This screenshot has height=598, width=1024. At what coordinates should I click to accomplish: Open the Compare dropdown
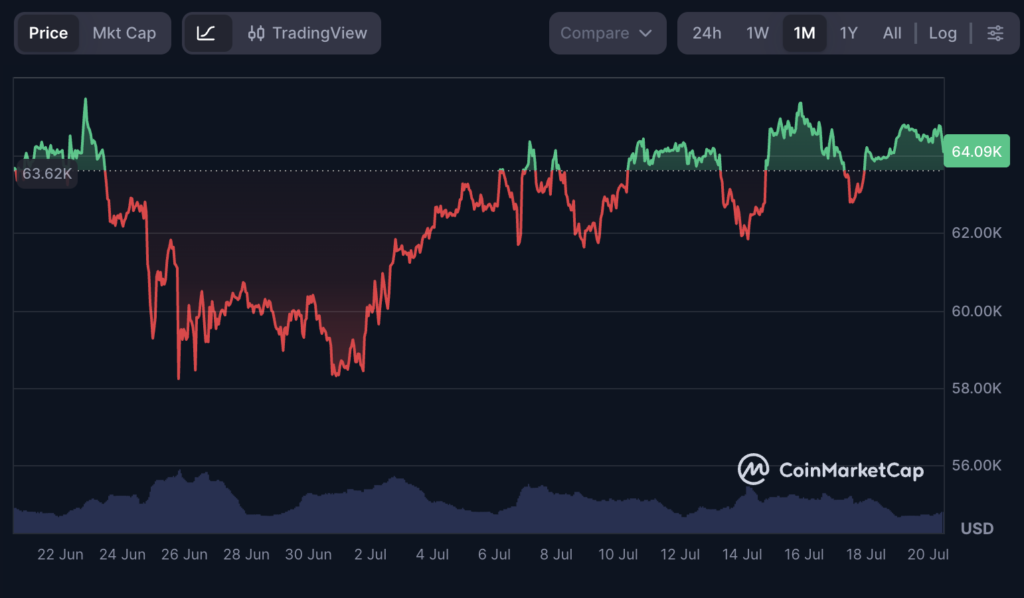coord(607,33)
